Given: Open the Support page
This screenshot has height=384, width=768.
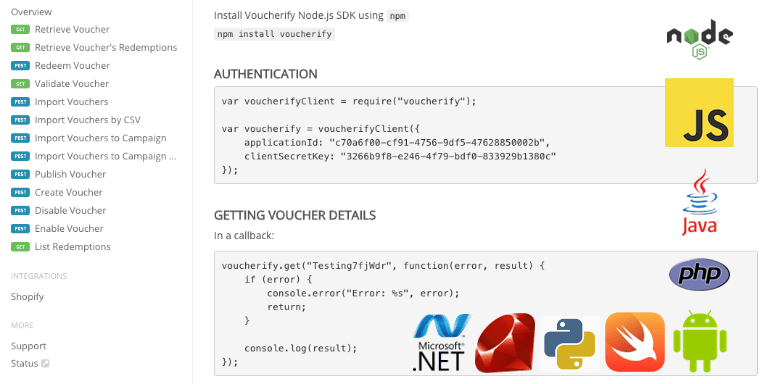Looking at the screenshot, I should click(x=28, y=346).
